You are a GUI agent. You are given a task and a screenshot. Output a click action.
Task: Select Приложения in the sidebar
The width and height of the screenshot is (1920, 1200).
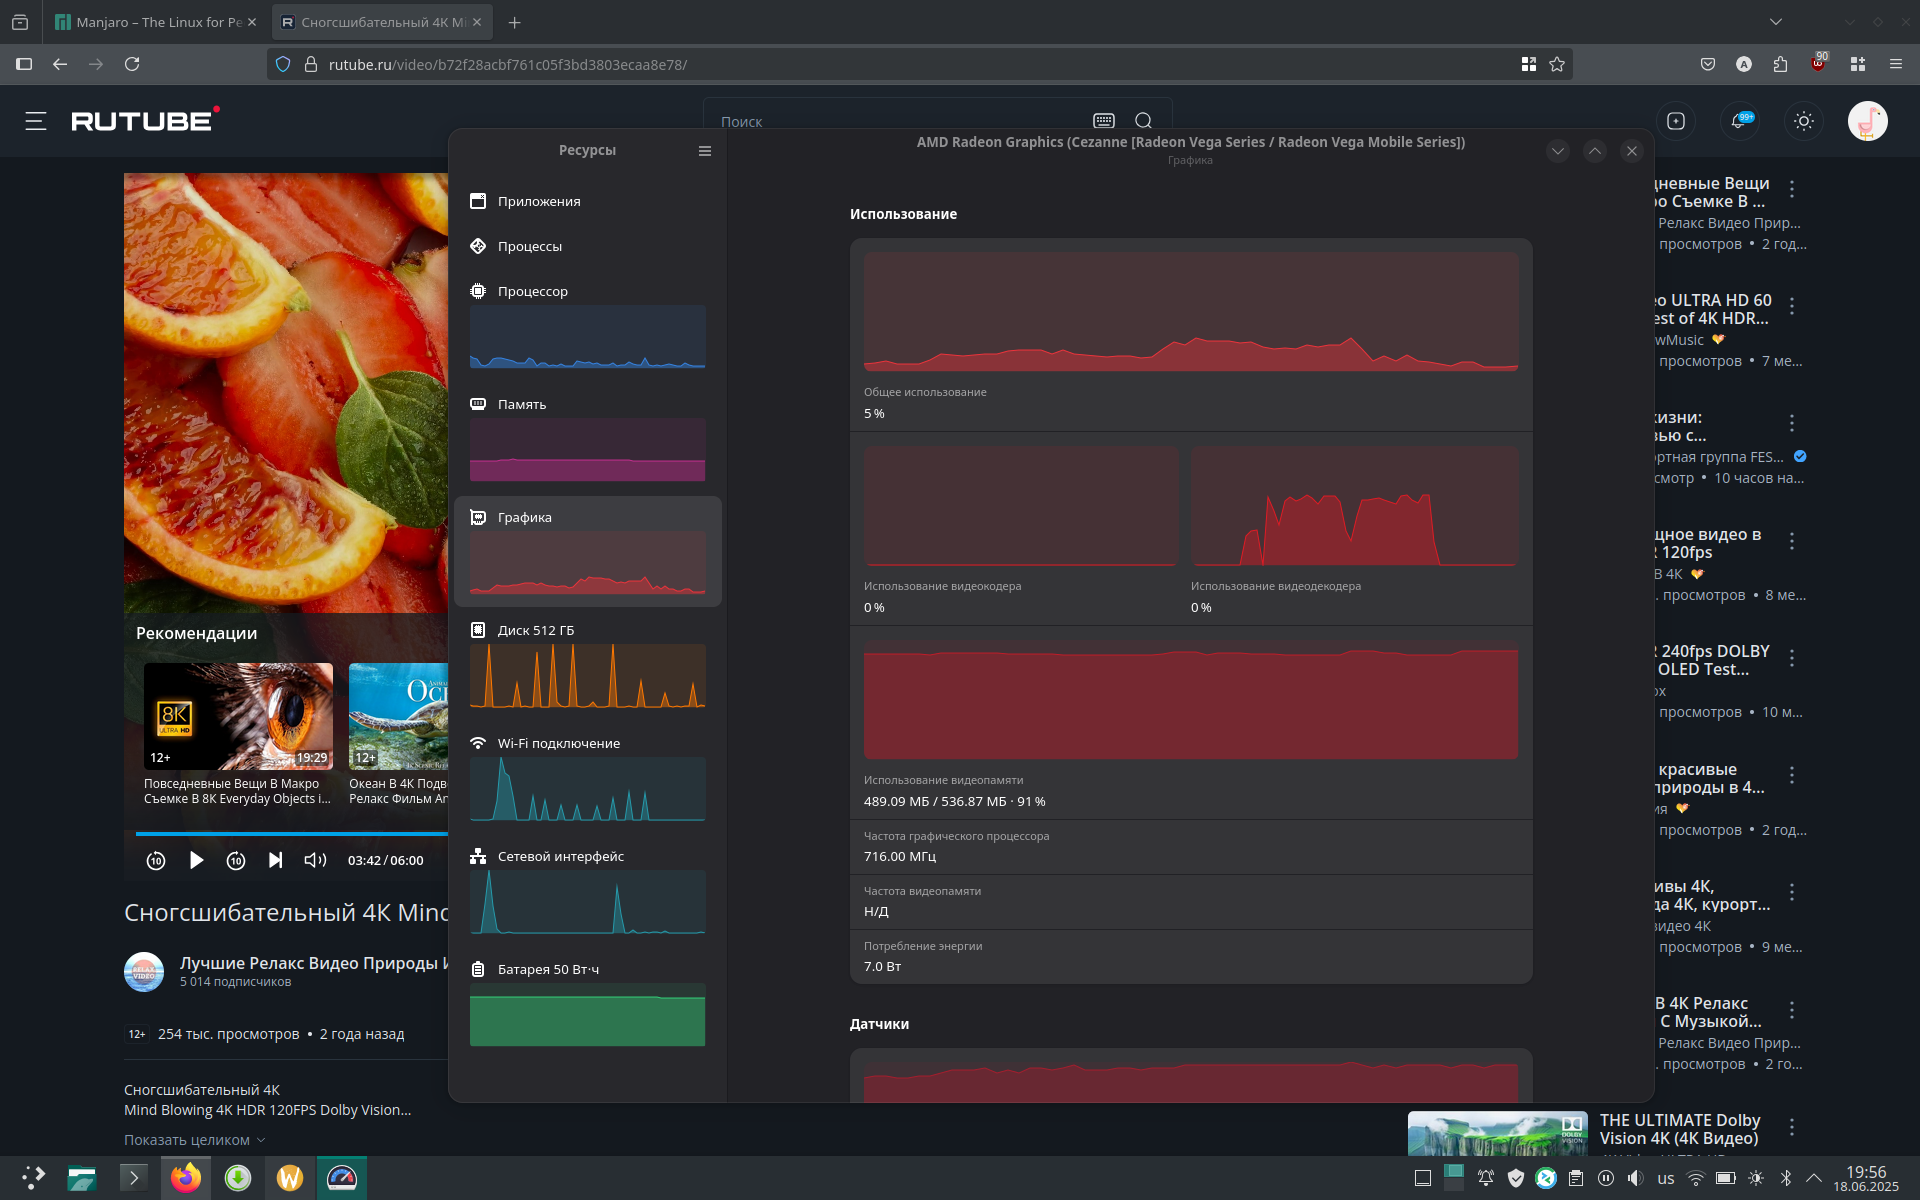click(539, 201)
